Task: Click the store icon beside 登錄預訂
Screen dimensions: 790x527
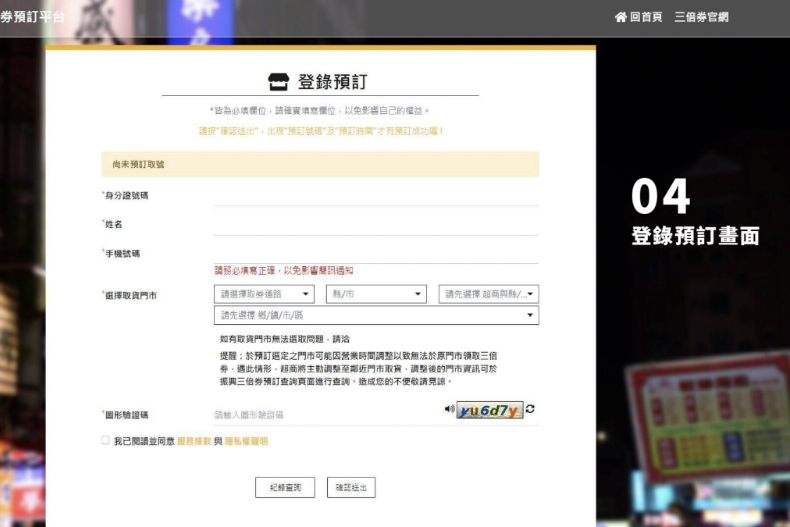Action: [x=279, y=82]
